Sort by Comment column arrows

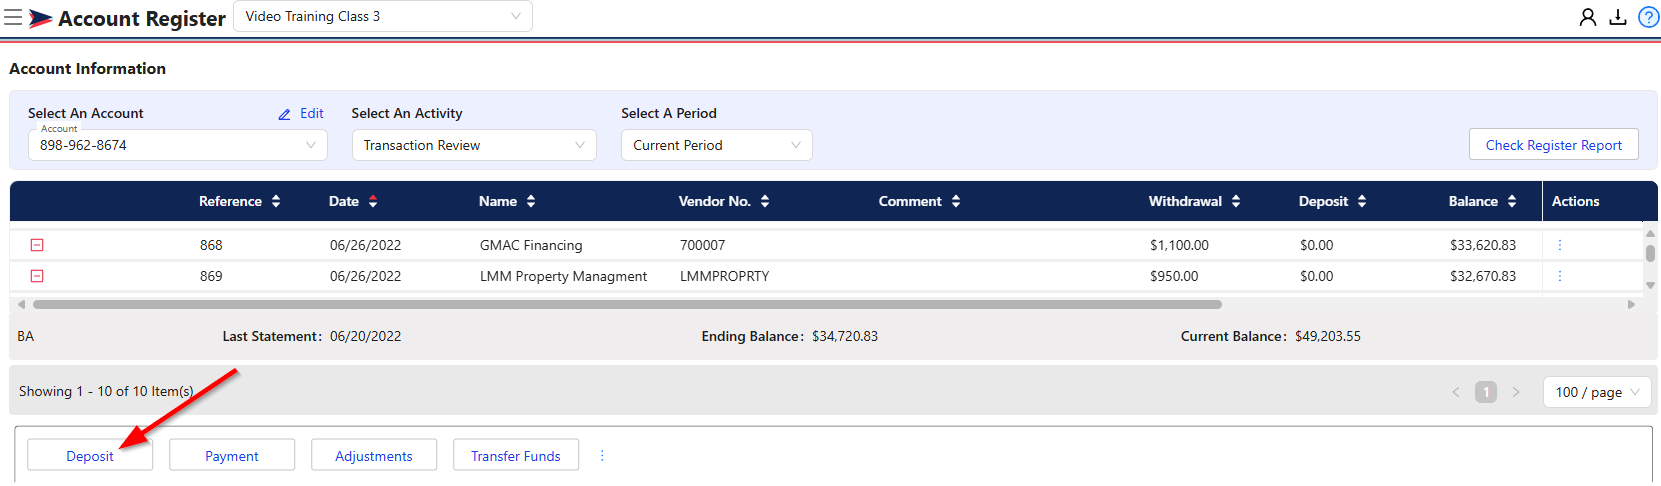point(956,201)
